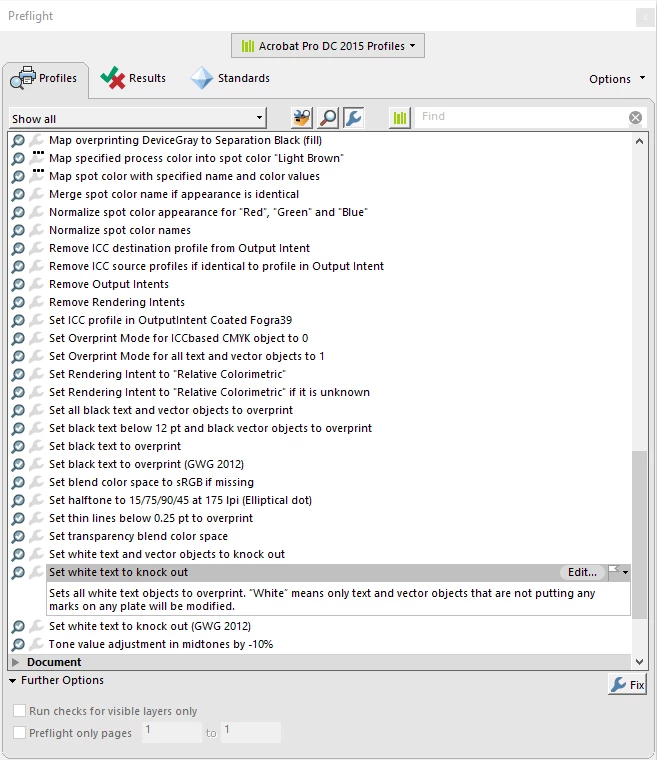
Task: Click magnifier icon beside Set Overprint Mode for ICCbased CMYK
Action: (18, 338)
